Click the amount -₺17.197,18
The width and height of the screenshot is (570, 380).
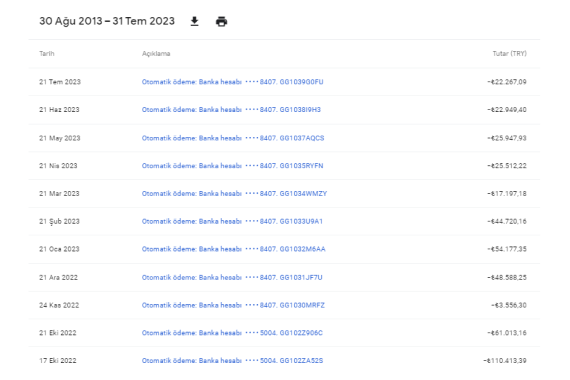[507, 193]
